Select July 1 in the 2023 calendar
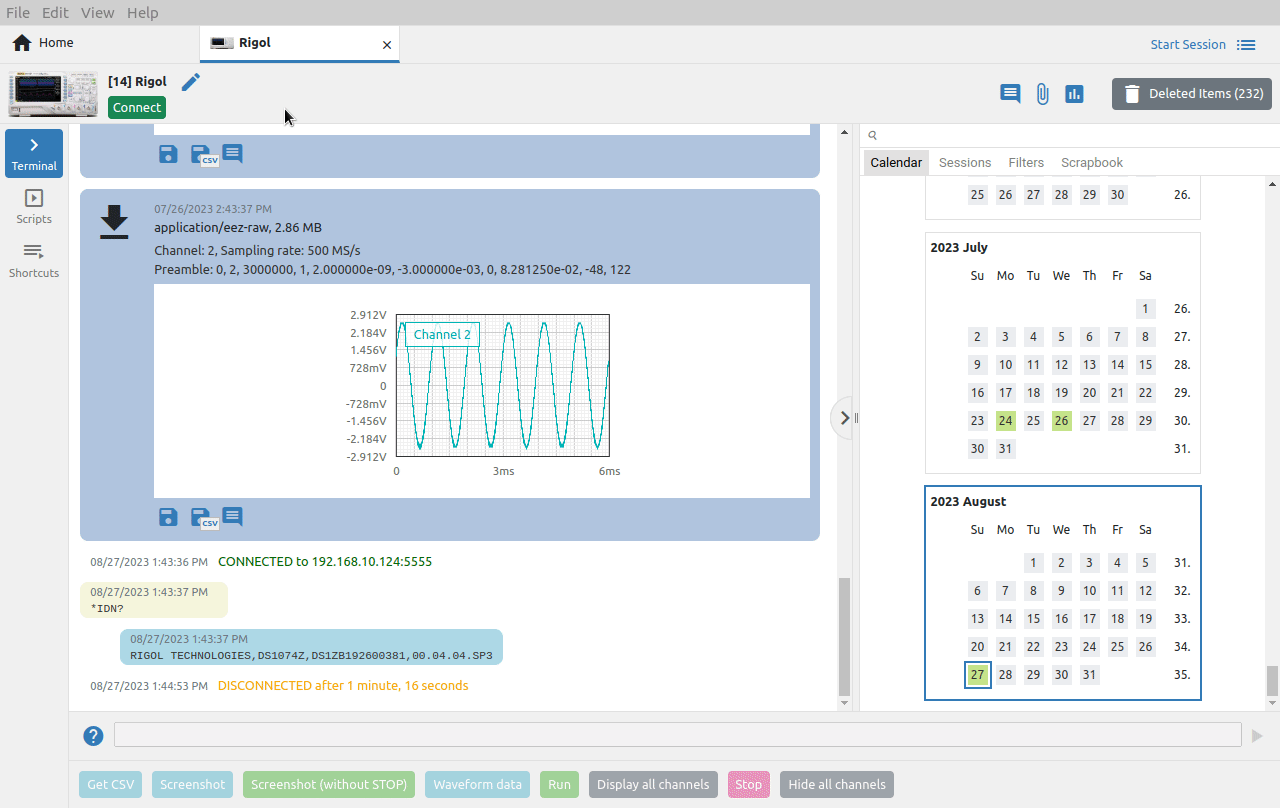 pyautogui.click(x=1146, y=309)
